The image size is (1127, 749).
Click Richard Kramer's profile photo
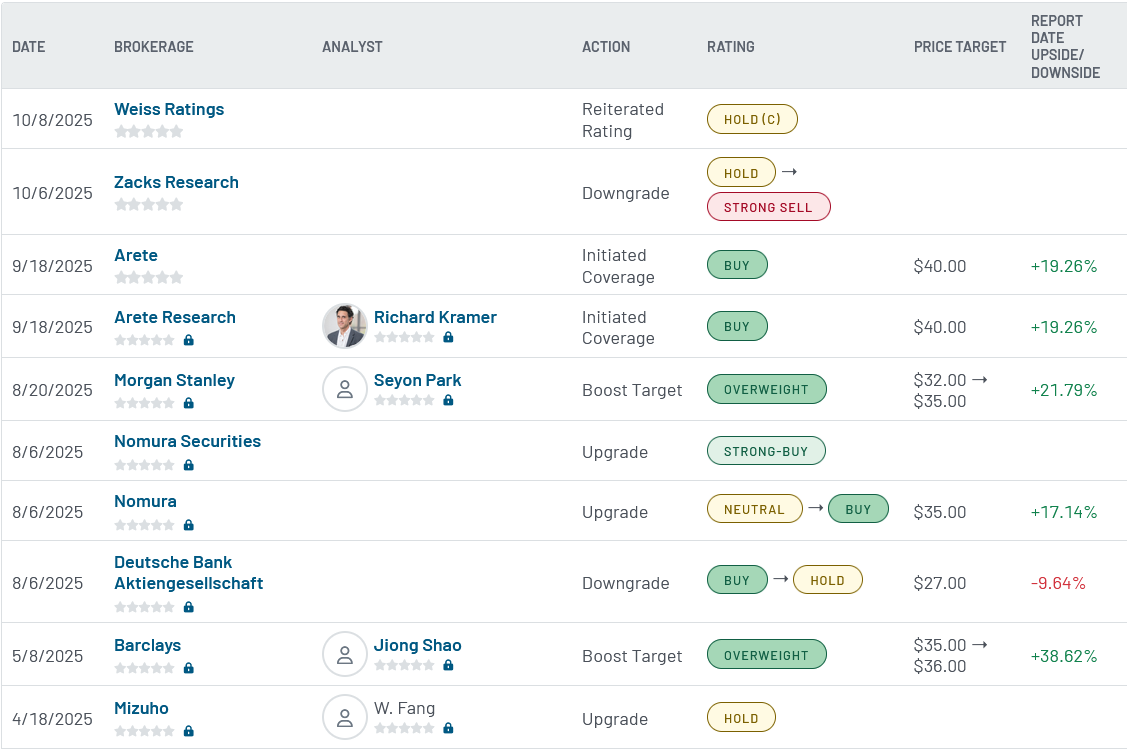[345, 326]
